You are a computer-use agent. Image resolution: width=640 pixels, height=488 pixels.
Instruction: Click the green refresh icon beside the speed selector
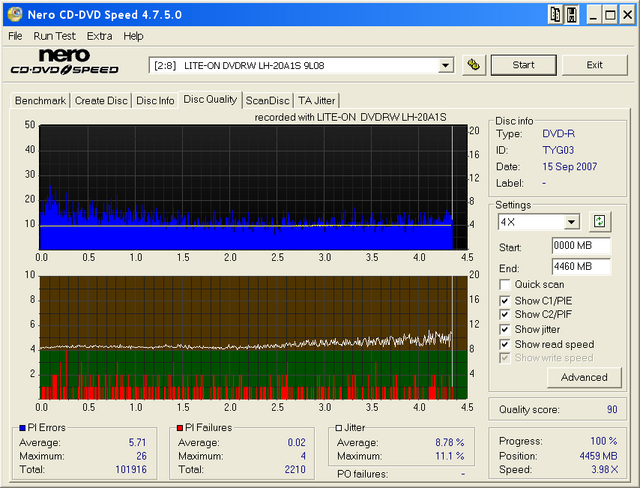pos(599,222)
